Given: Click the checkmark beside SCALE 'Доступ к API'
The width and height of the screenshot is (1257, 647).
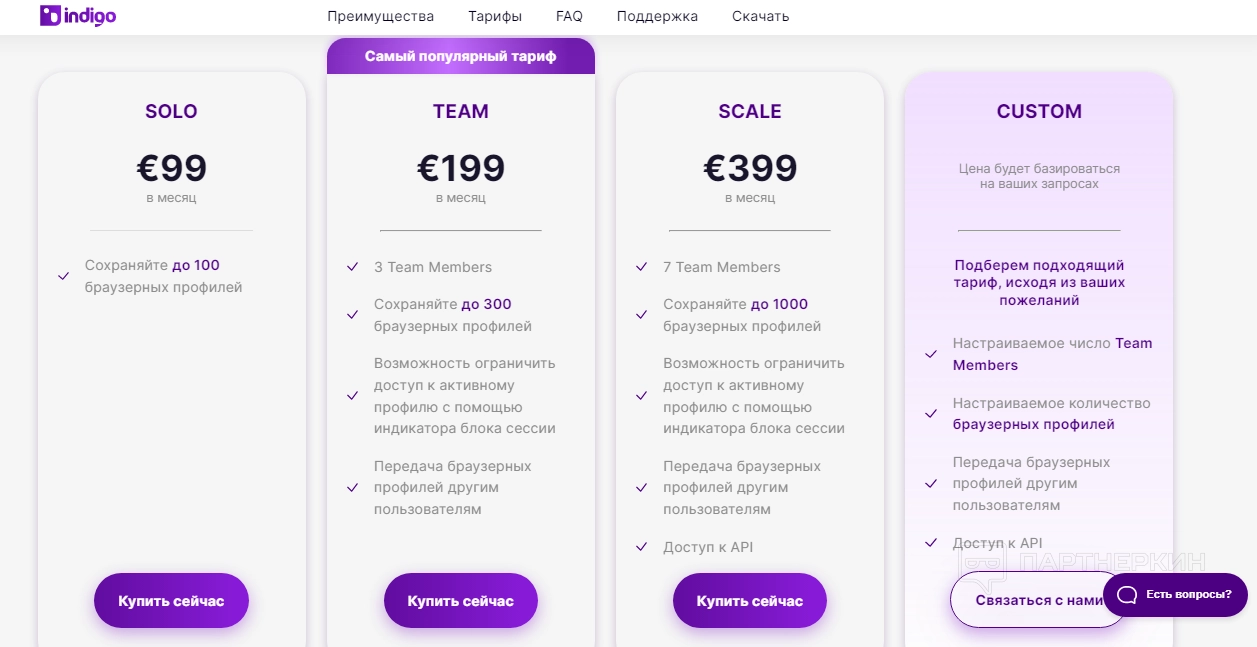Looking at the screenshot, I should (641, 547).
